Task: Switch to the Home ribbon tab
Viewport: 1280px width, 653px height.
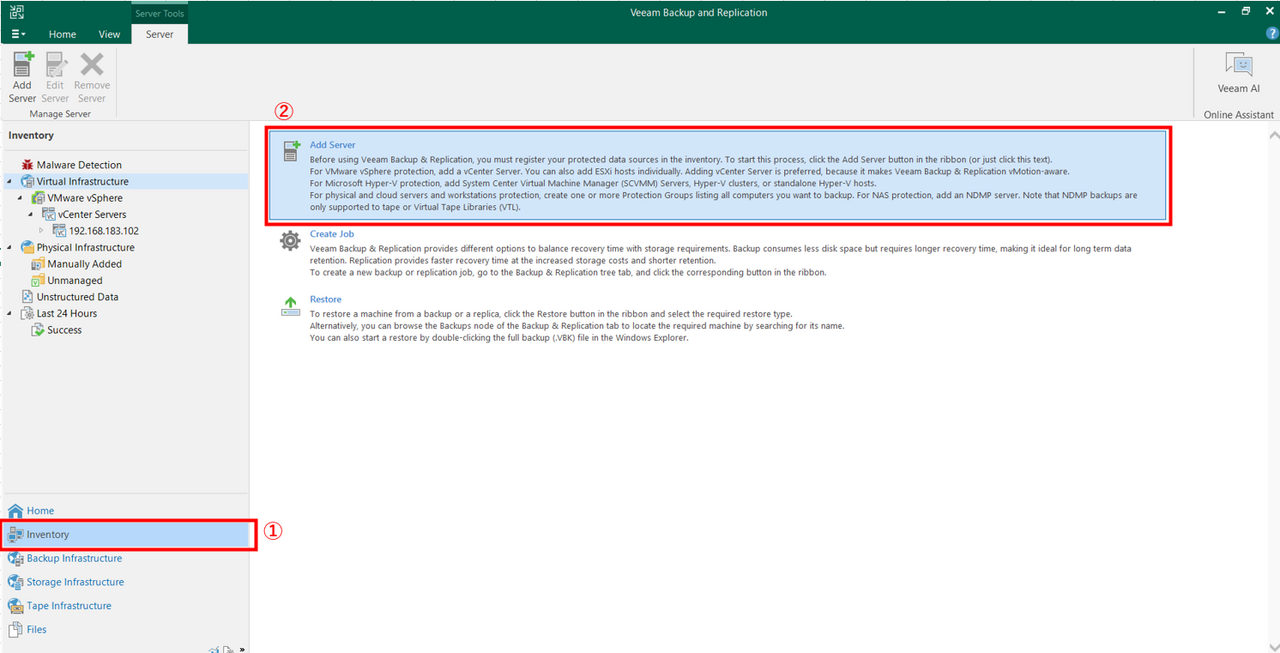Action: tap(62, 34)
